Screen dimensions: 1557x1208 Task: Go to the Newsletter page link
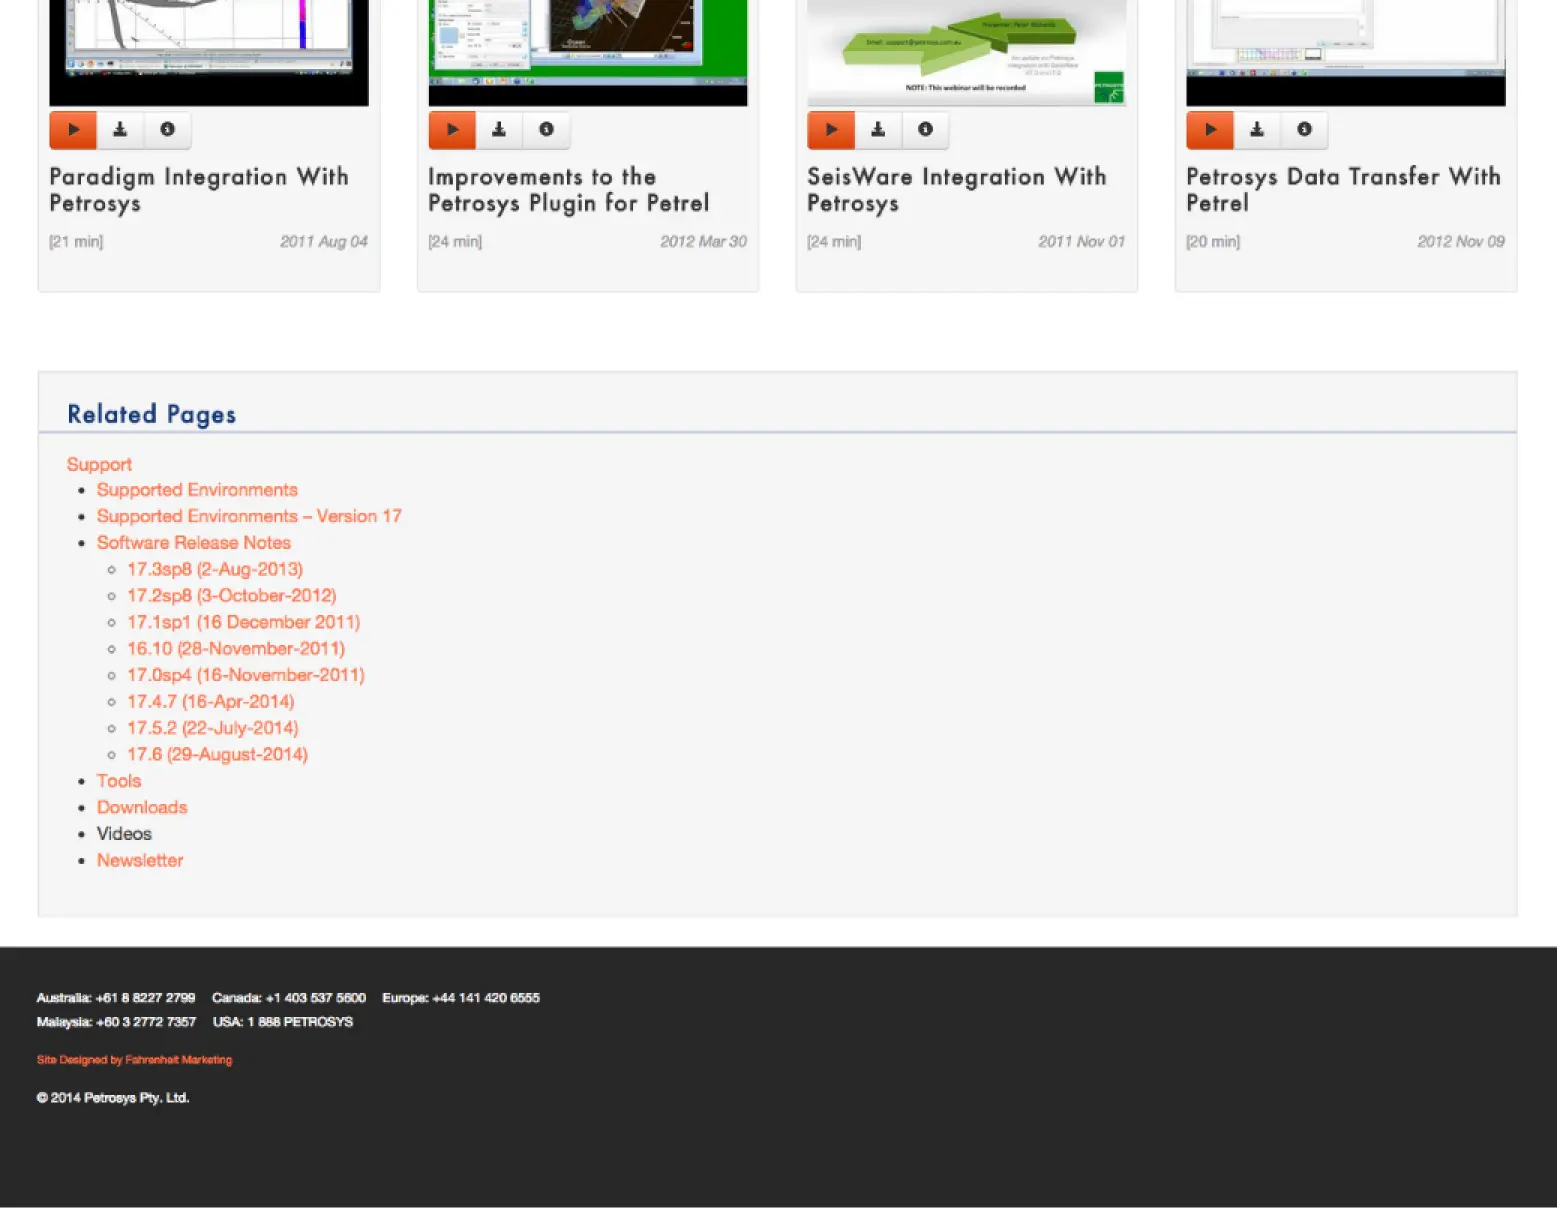140,861
